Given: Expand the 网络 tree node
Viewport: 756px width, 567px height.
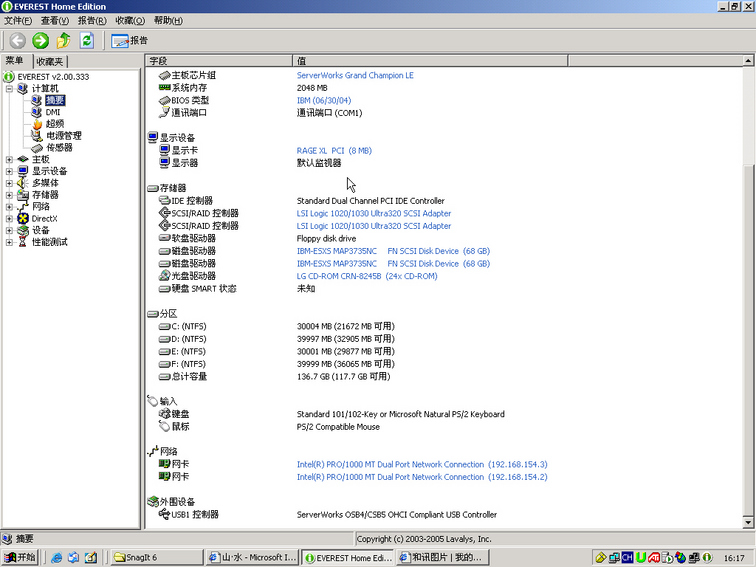Looking at the screenshot, I should [x=9, y=207].
